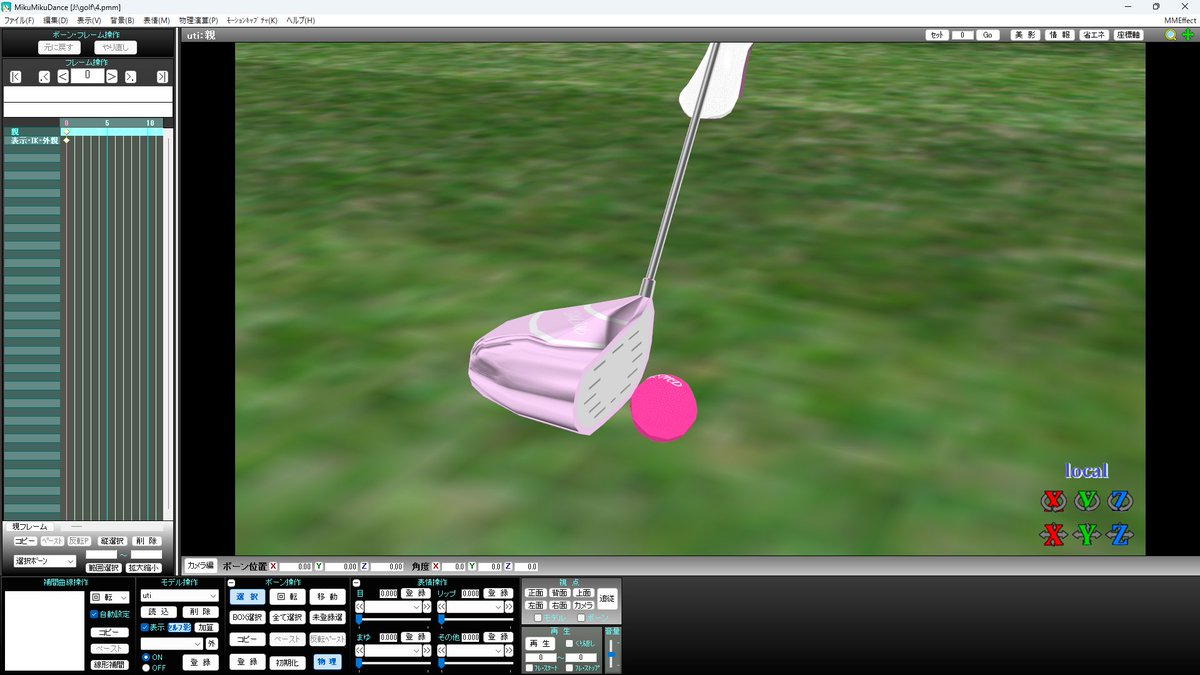
Task: Jump to the last frame button
Action: coord(162,76)
